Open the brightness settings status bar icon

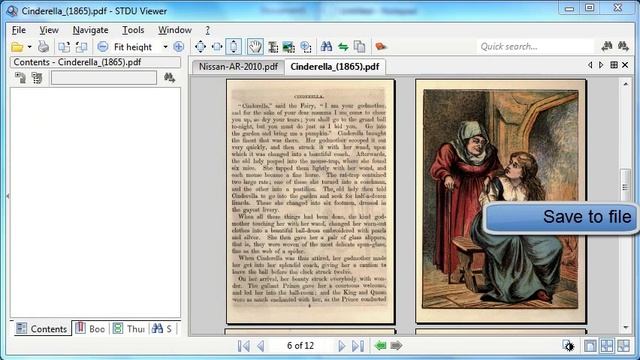point(568,346)
